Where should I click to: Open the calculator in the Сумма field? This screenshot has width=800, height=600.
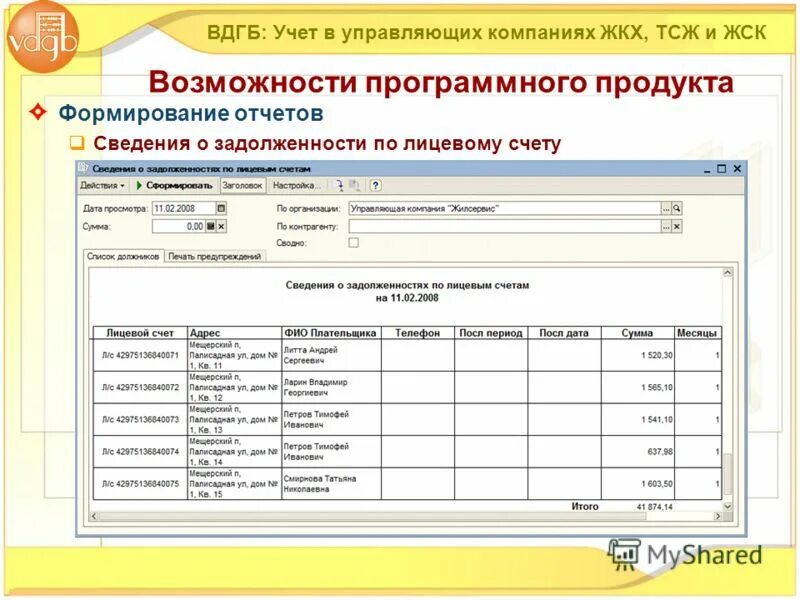[x=210, y=225]
